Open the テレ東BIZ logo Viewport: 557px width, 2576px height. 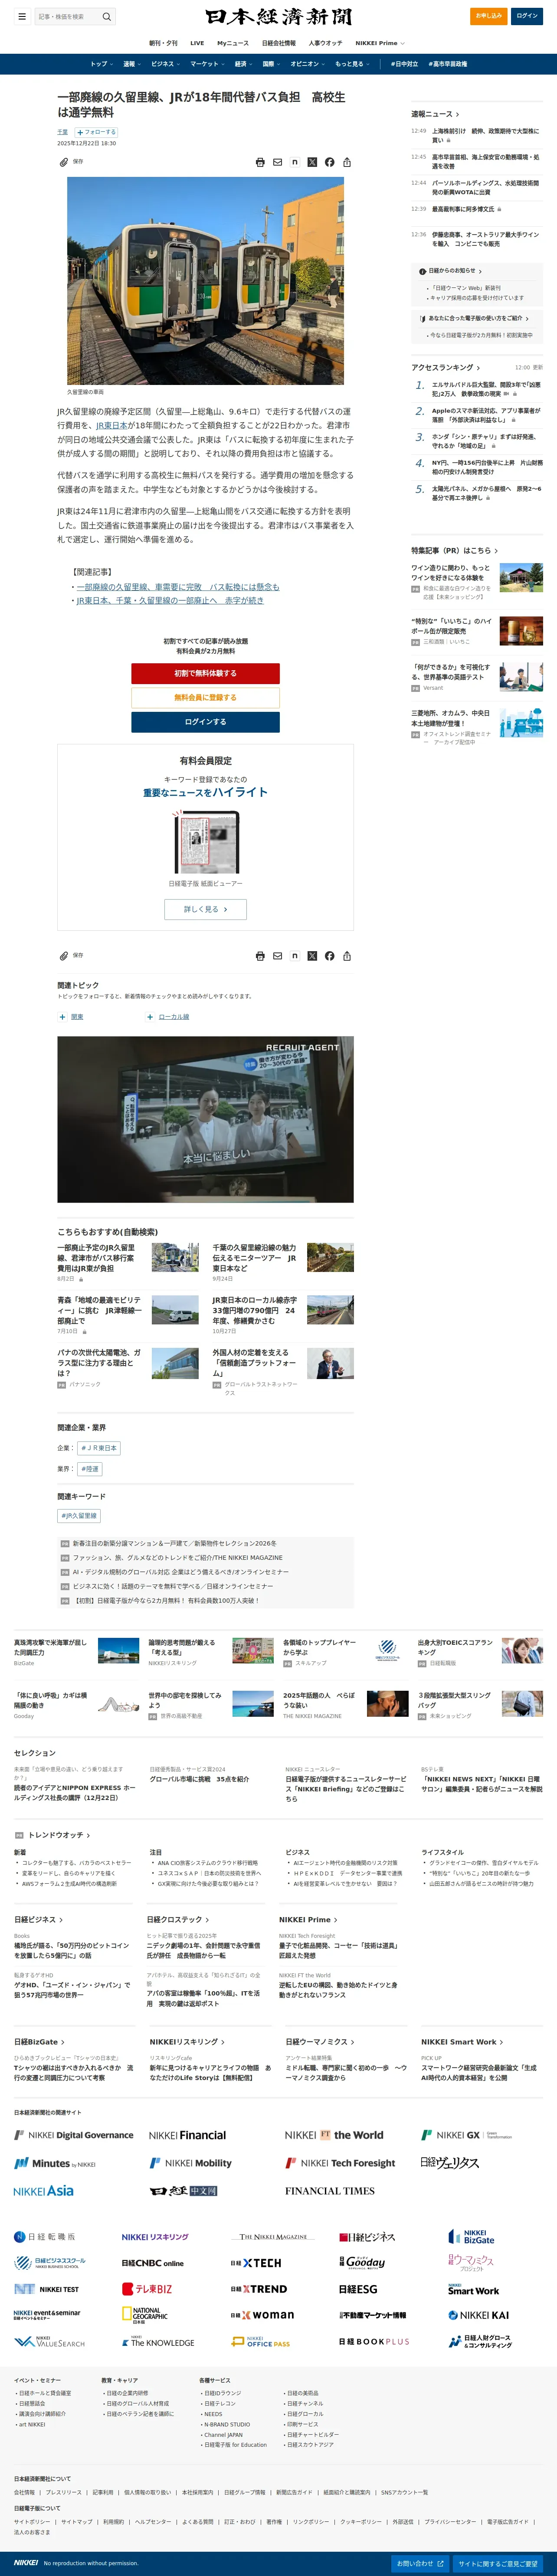click(x=147, y=2288)
